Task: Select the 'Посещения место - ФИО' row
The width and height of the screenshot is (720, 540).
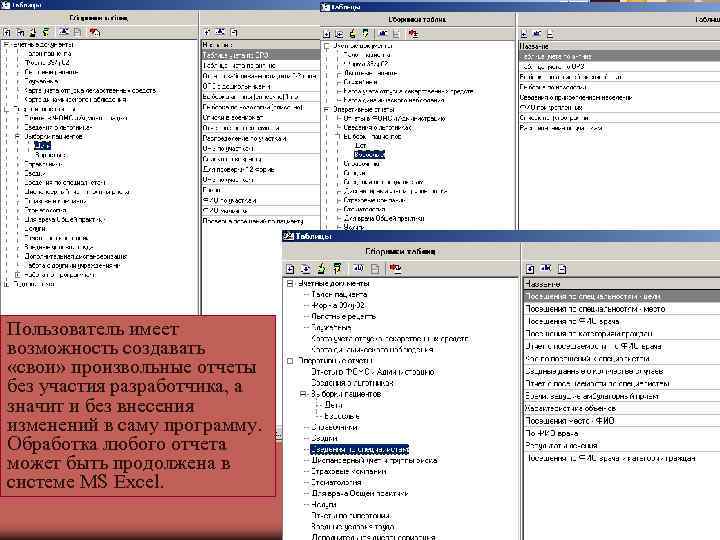Action: pyautogui.click(x=622, y=421)
